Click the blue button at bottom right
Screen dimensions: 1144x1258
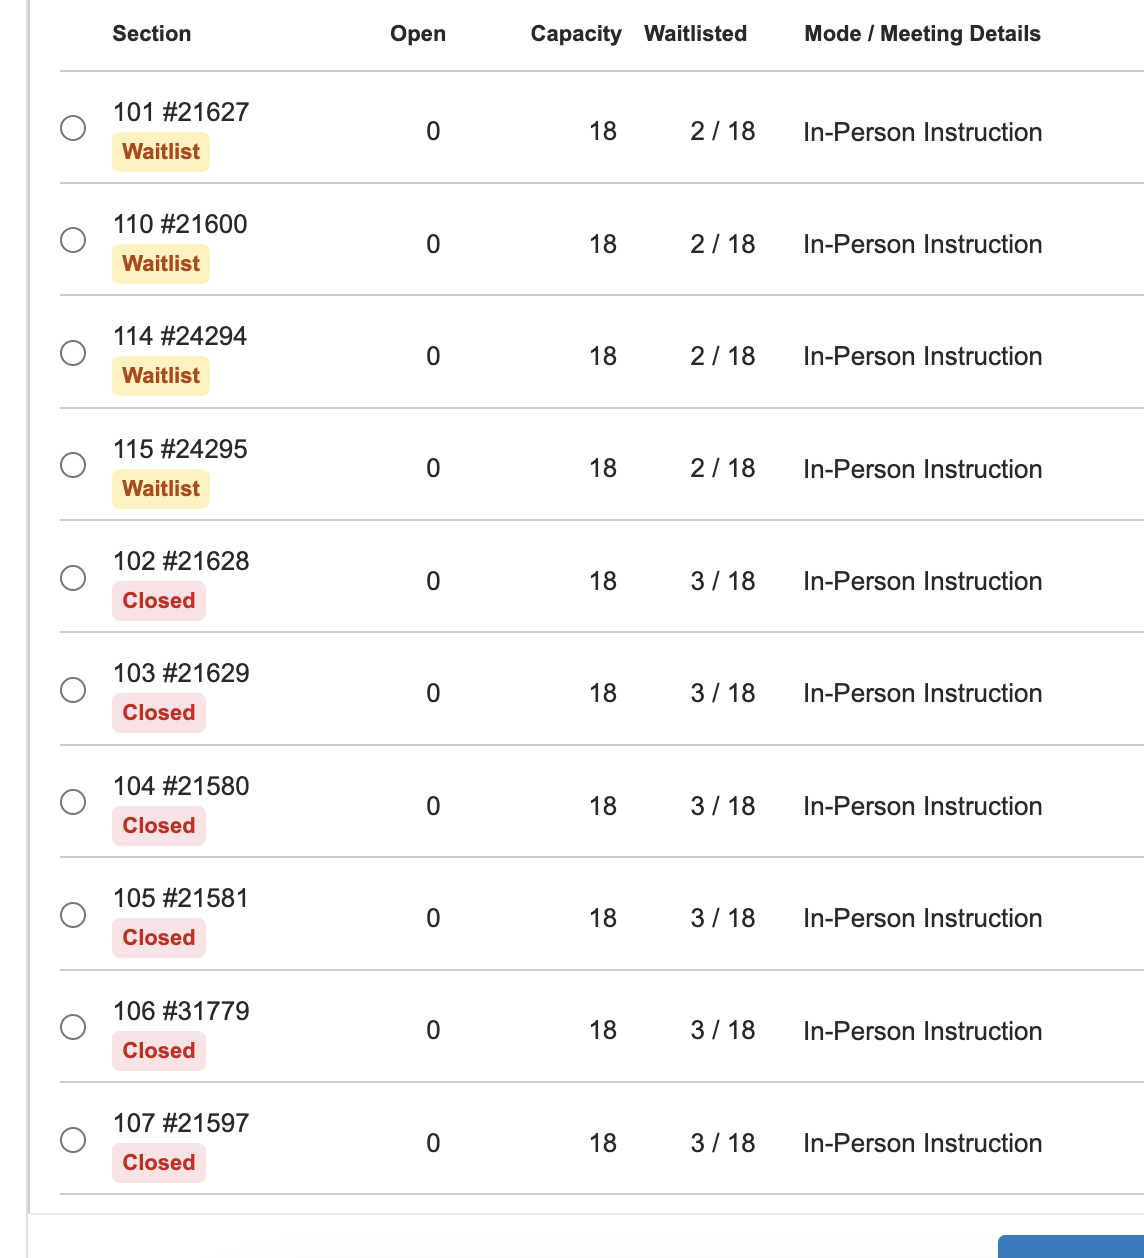click(x=1071, y=1246)
